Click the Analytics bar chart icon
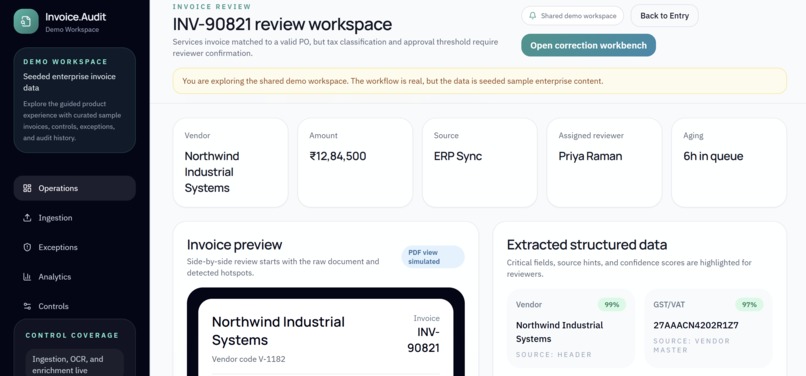Screen dimensions: 806x376 click(27, 277)
